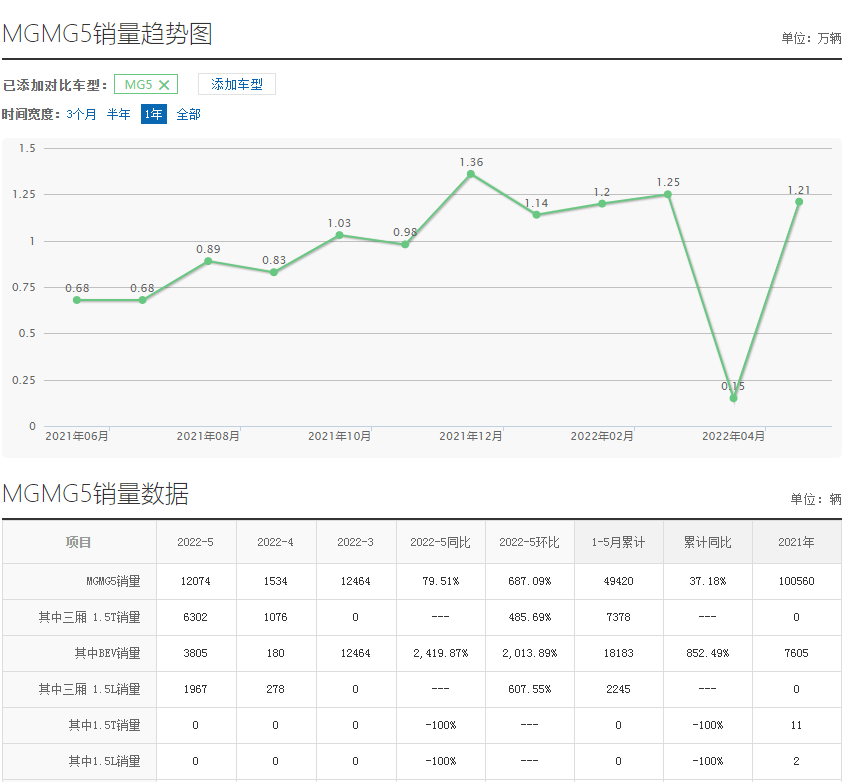Image resolution: width=850 pixels, height=782 pixels.
Task: Click the 100560 cell for 2021年
Action: point(796,581)
